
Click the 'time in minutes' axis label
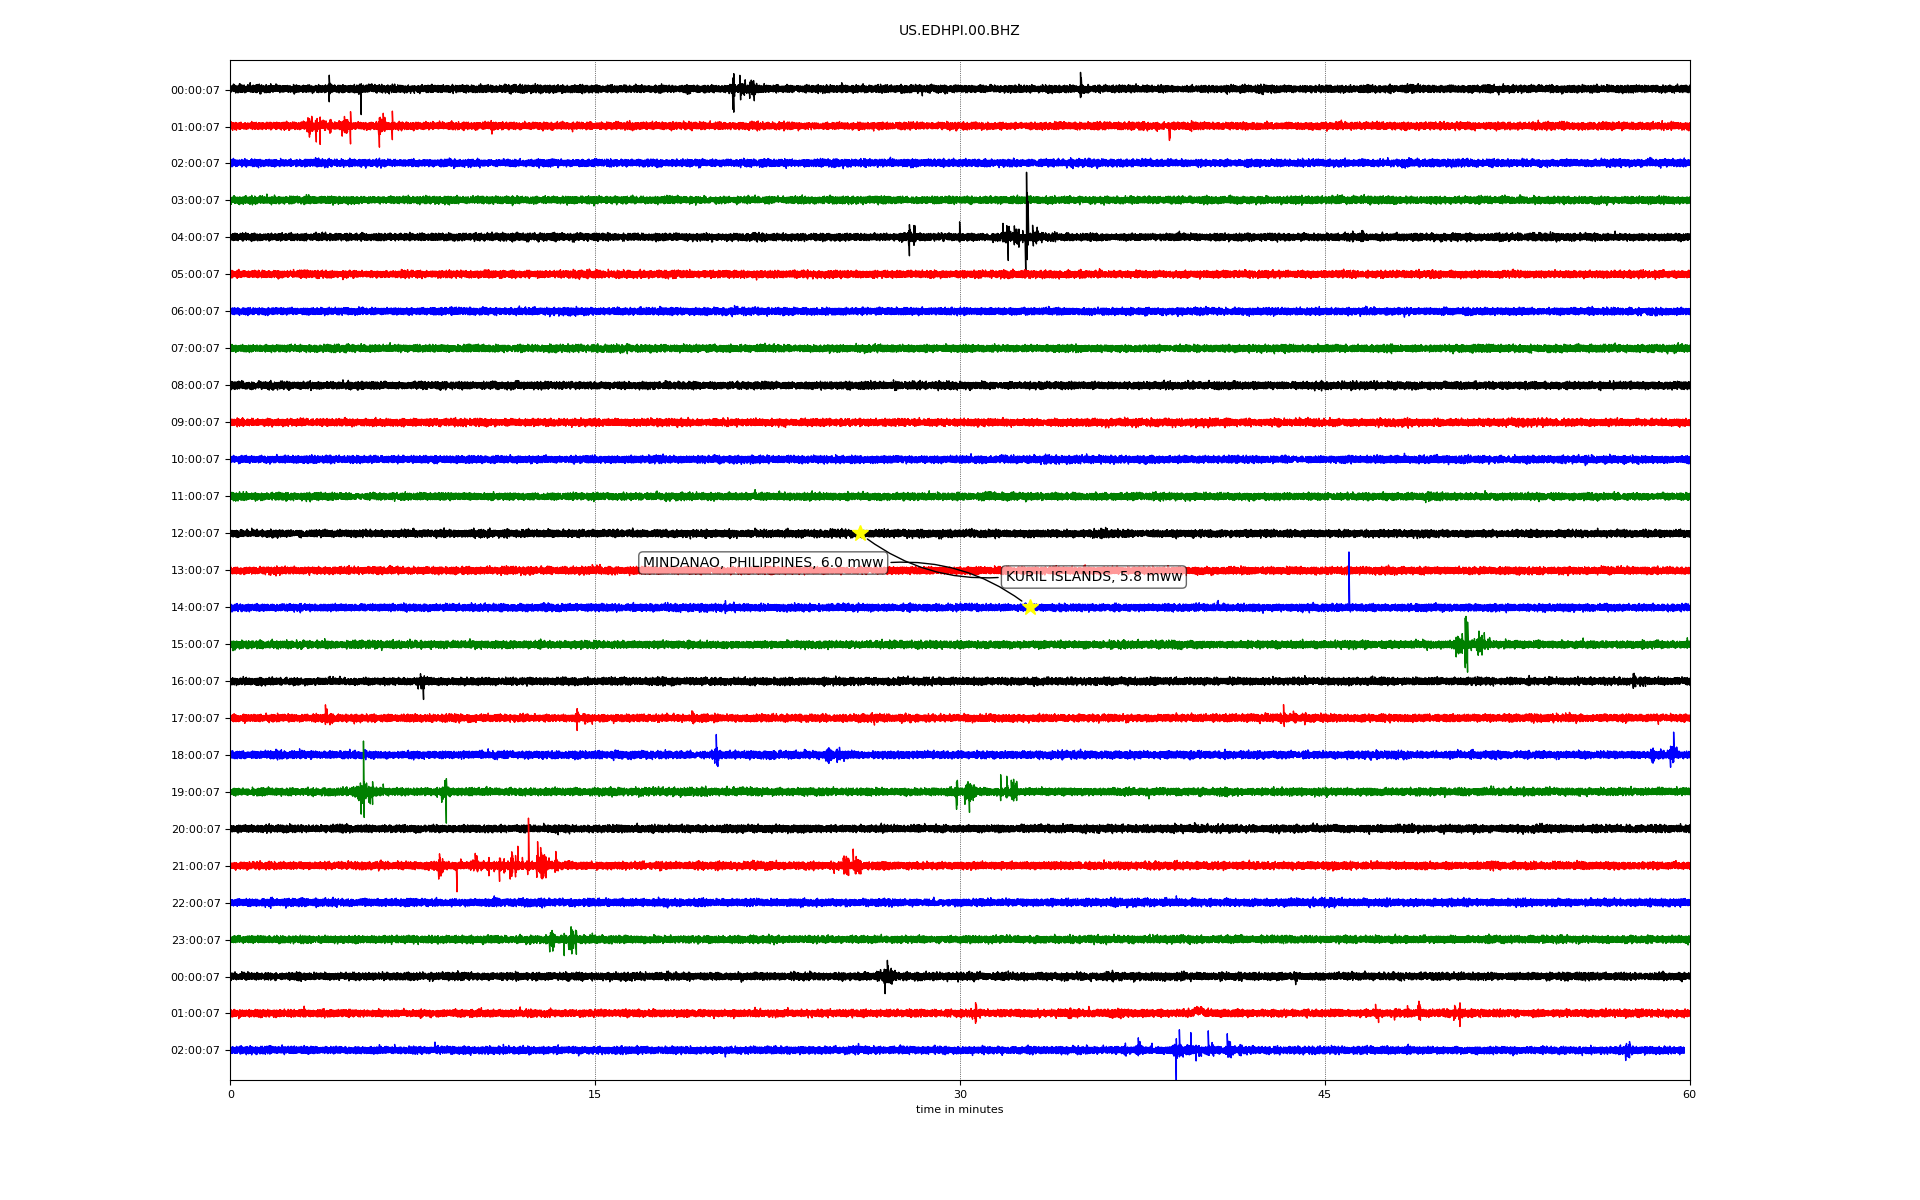tap(959, 1110)
